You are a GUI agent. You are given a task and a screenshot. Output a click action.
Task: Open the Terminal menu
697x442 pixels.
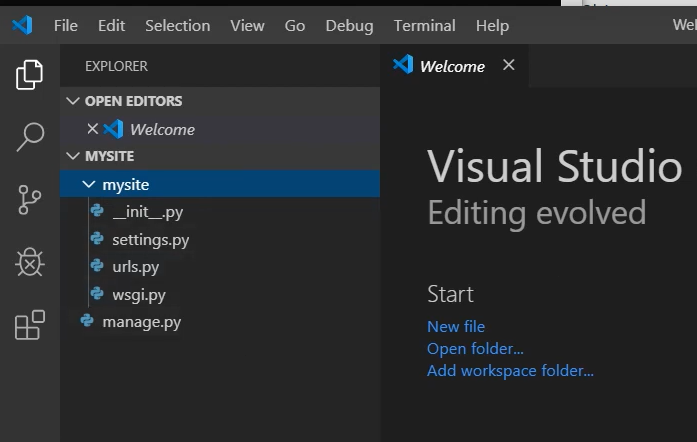coord(425,26)
